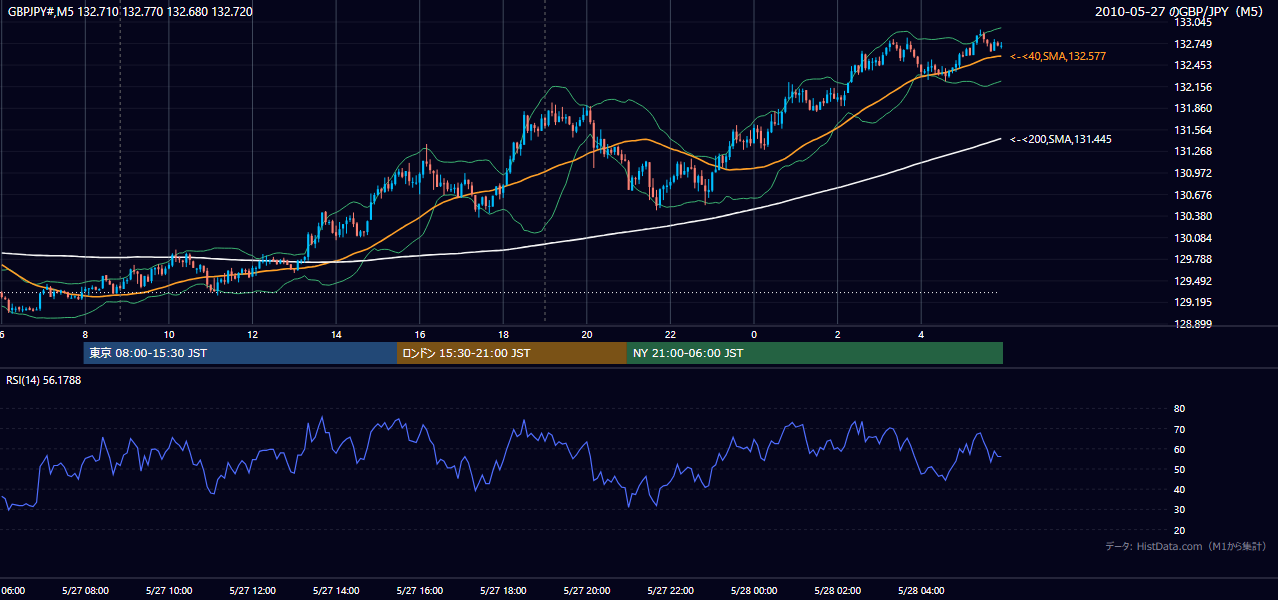Select the 40 SMA label 132.577
1278x600 pixels.
point(1060,57)
